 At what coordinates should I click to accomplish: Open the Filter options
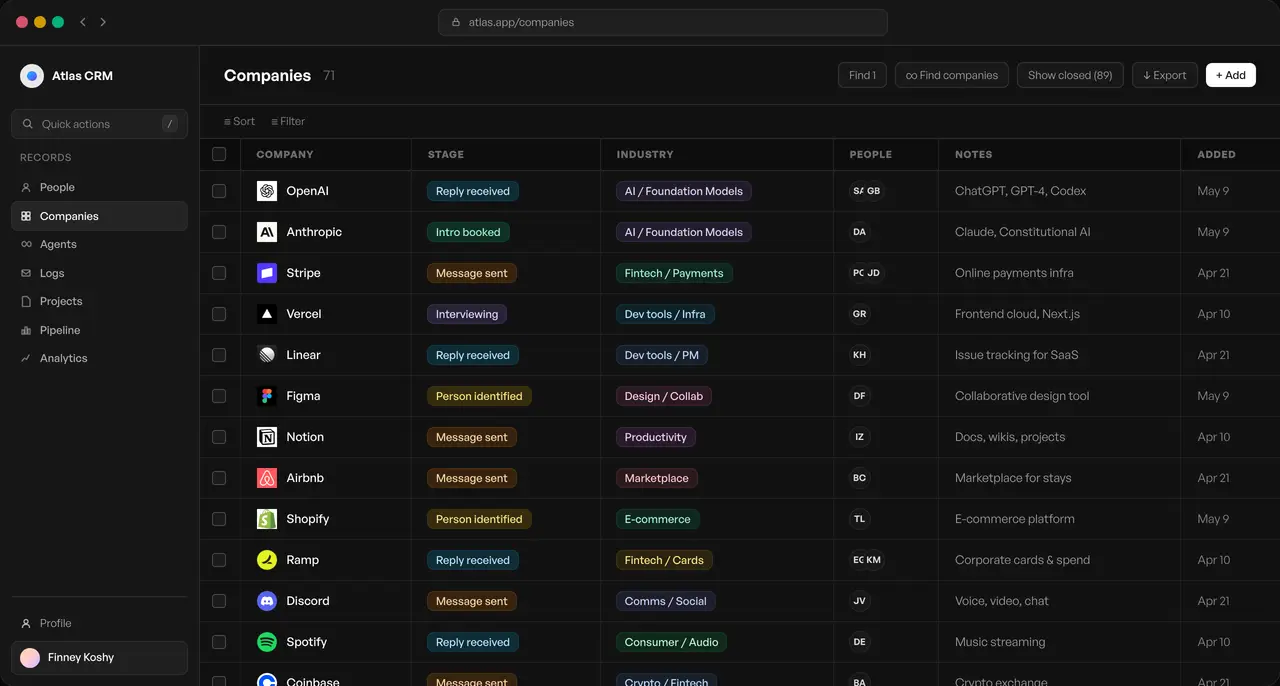[288, 121]
